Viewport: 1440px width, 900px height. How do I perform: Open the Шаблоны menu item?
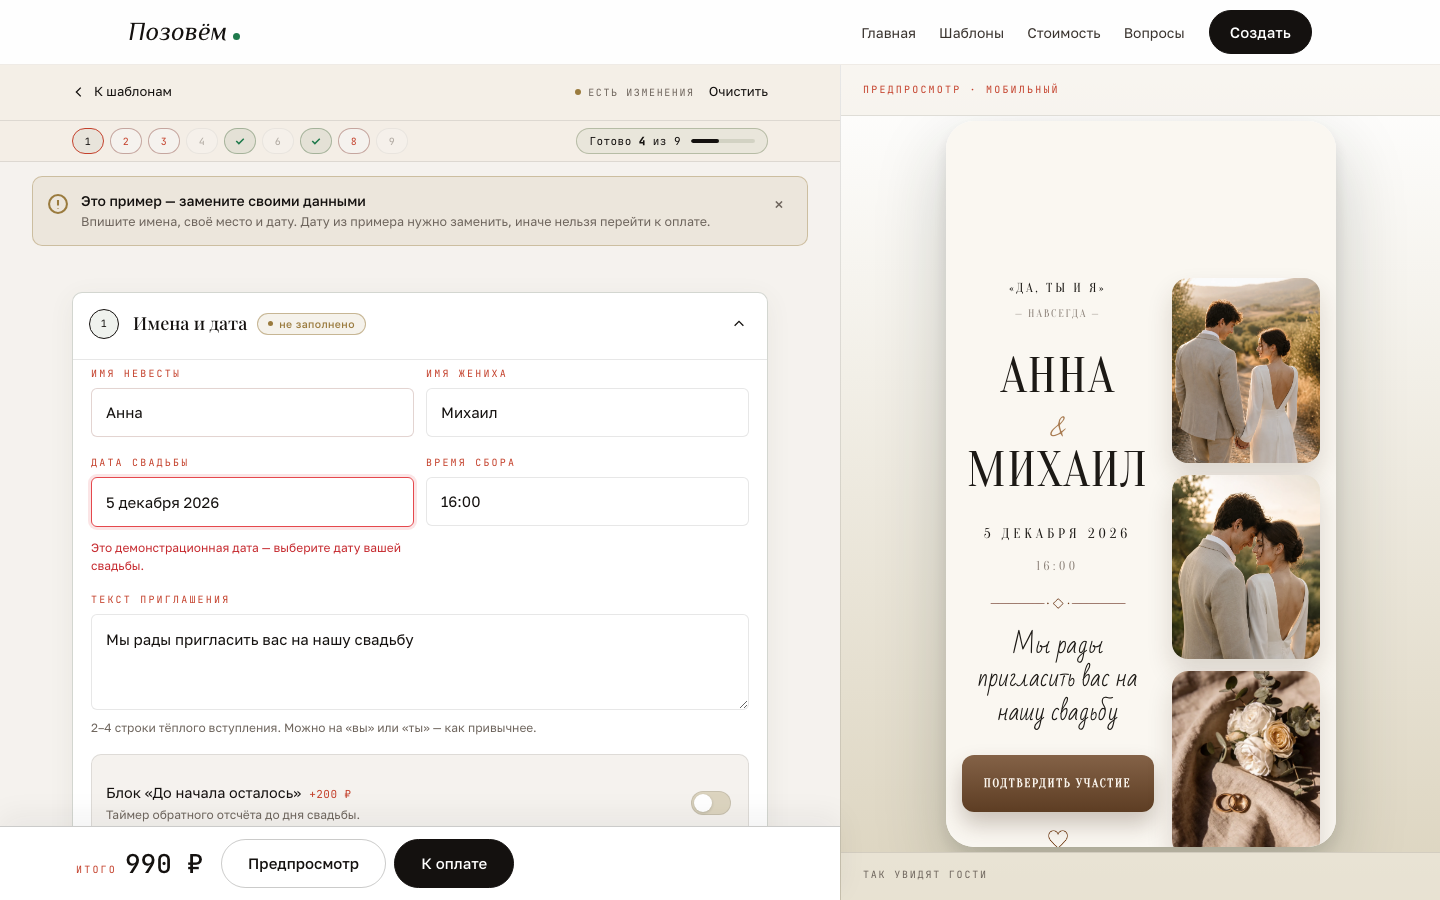(971, 33)
